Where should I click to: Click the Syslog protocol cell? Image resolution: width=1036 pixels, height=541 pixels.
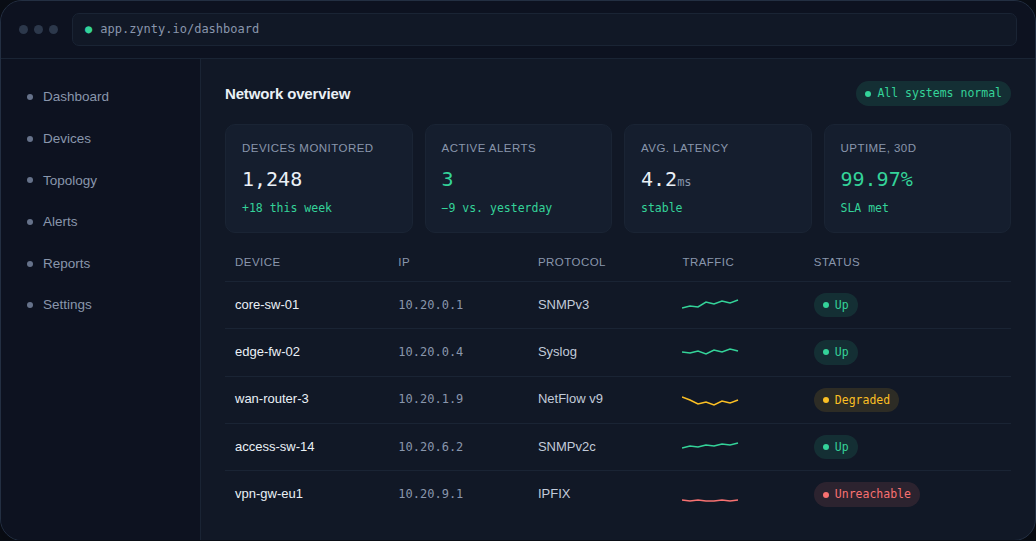tap(558, 352)
